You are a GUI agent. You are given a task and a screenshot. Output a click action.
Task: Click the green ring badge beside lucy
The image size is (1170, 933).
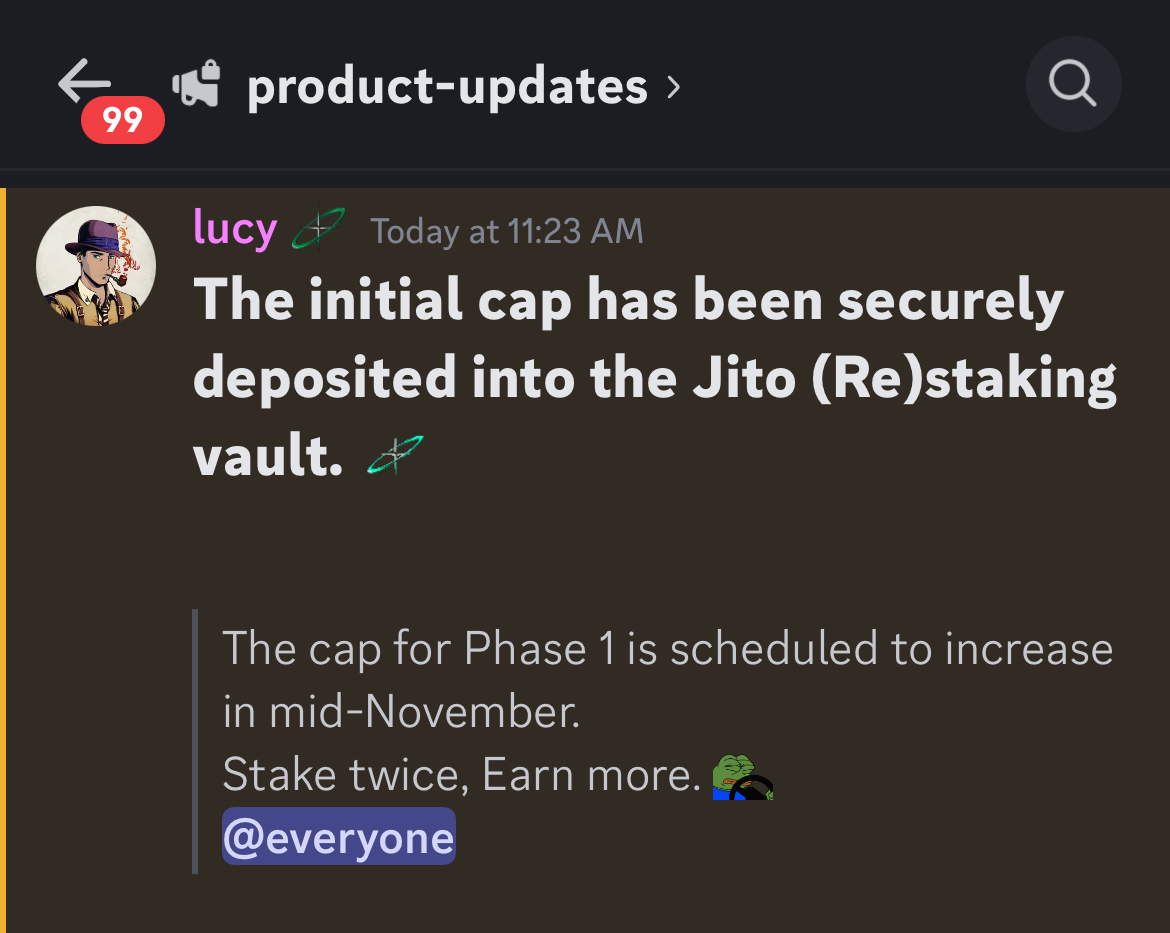[x=318, y=230]
